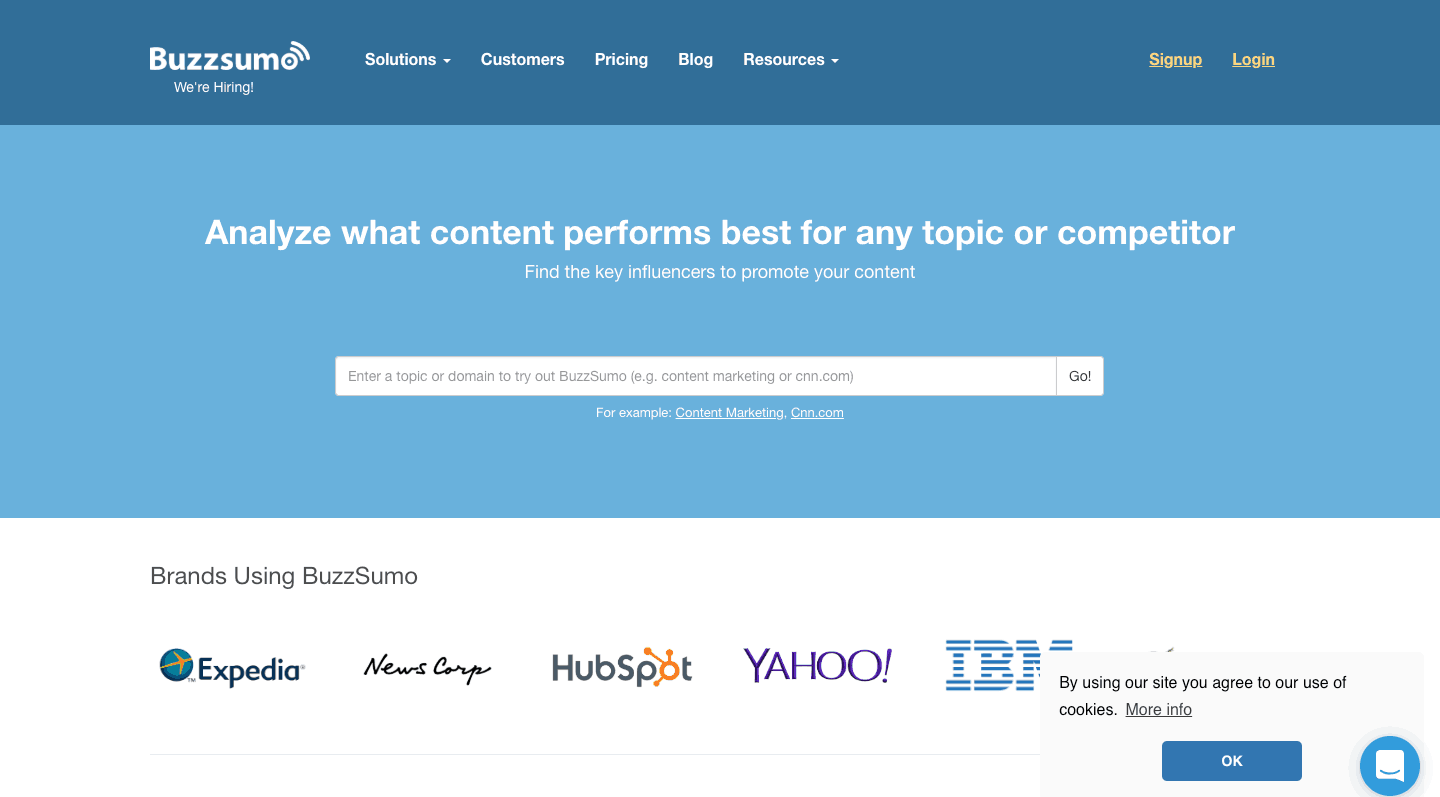Click the HubSpot brand logo

tap(622, 667)
